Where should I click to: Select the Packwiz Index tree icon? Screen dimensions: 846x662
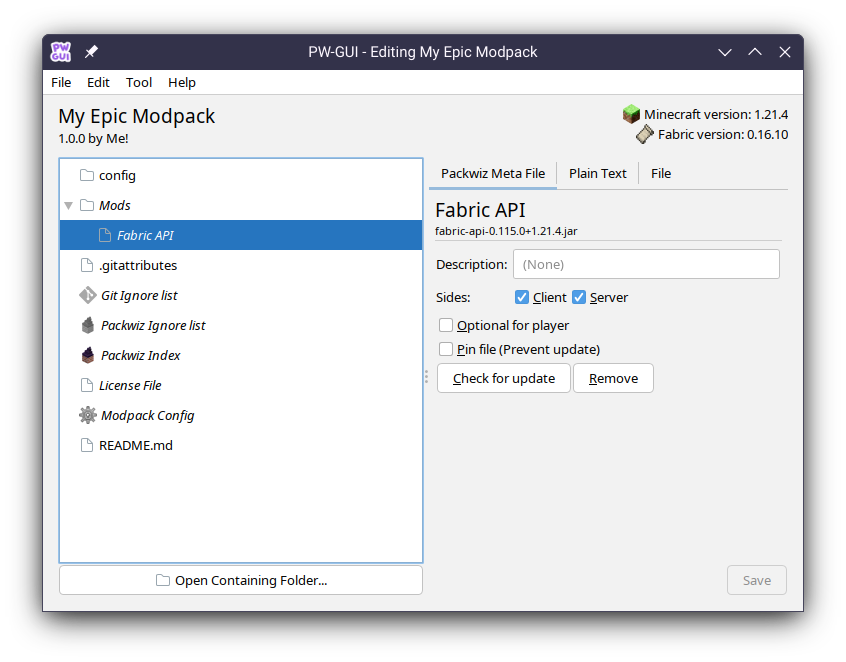(87, 355)
